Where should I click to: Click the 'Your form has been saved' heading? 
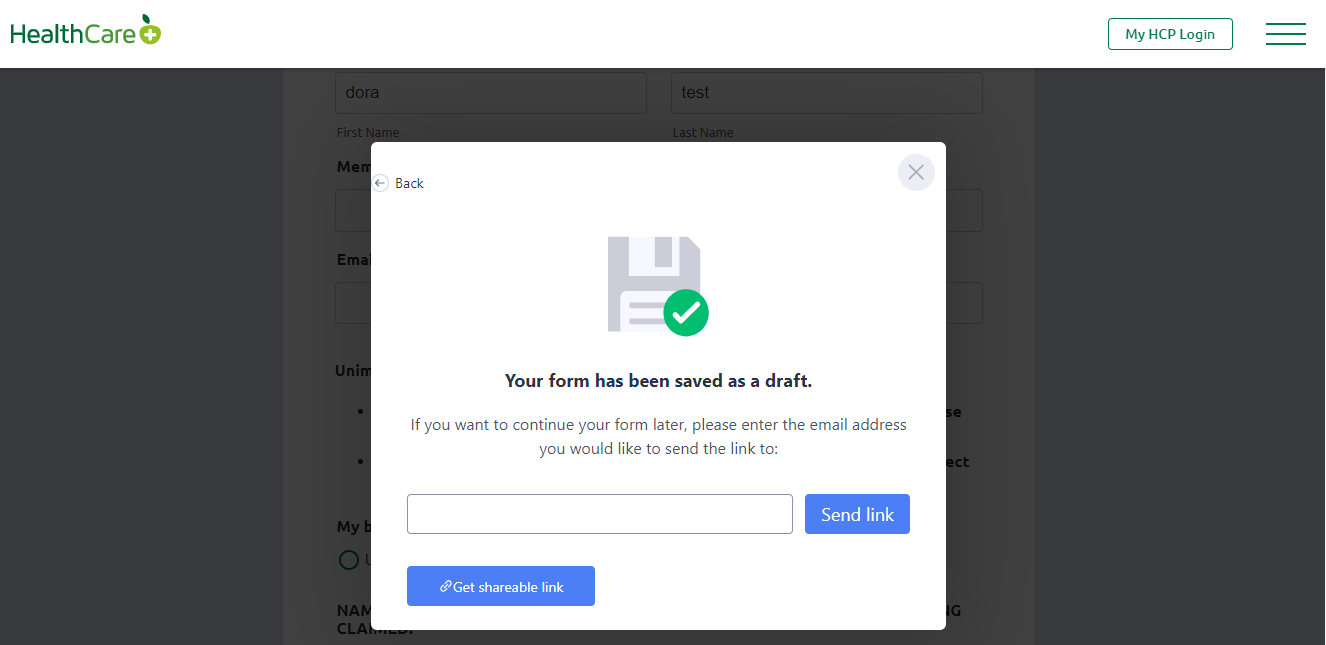coord(659,381)
